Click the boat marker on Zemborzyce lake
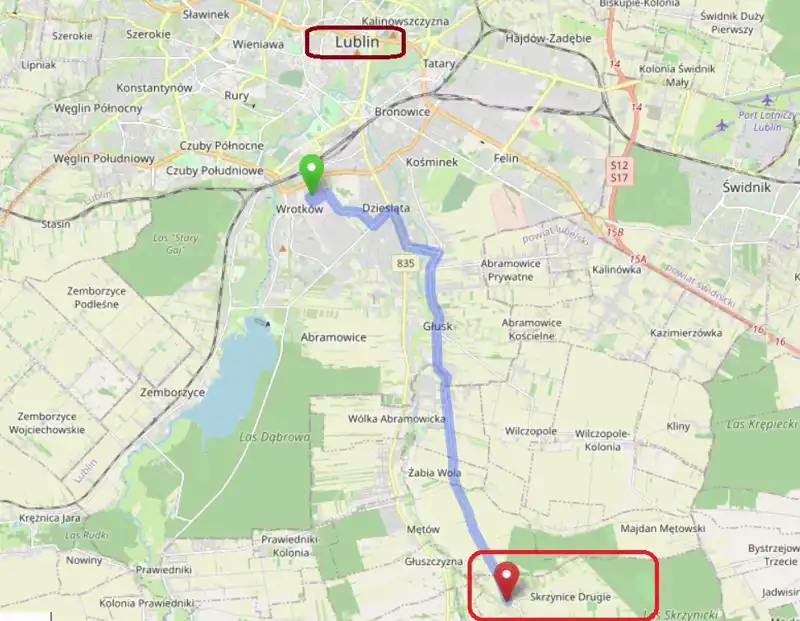 click(x=268, y=324)
